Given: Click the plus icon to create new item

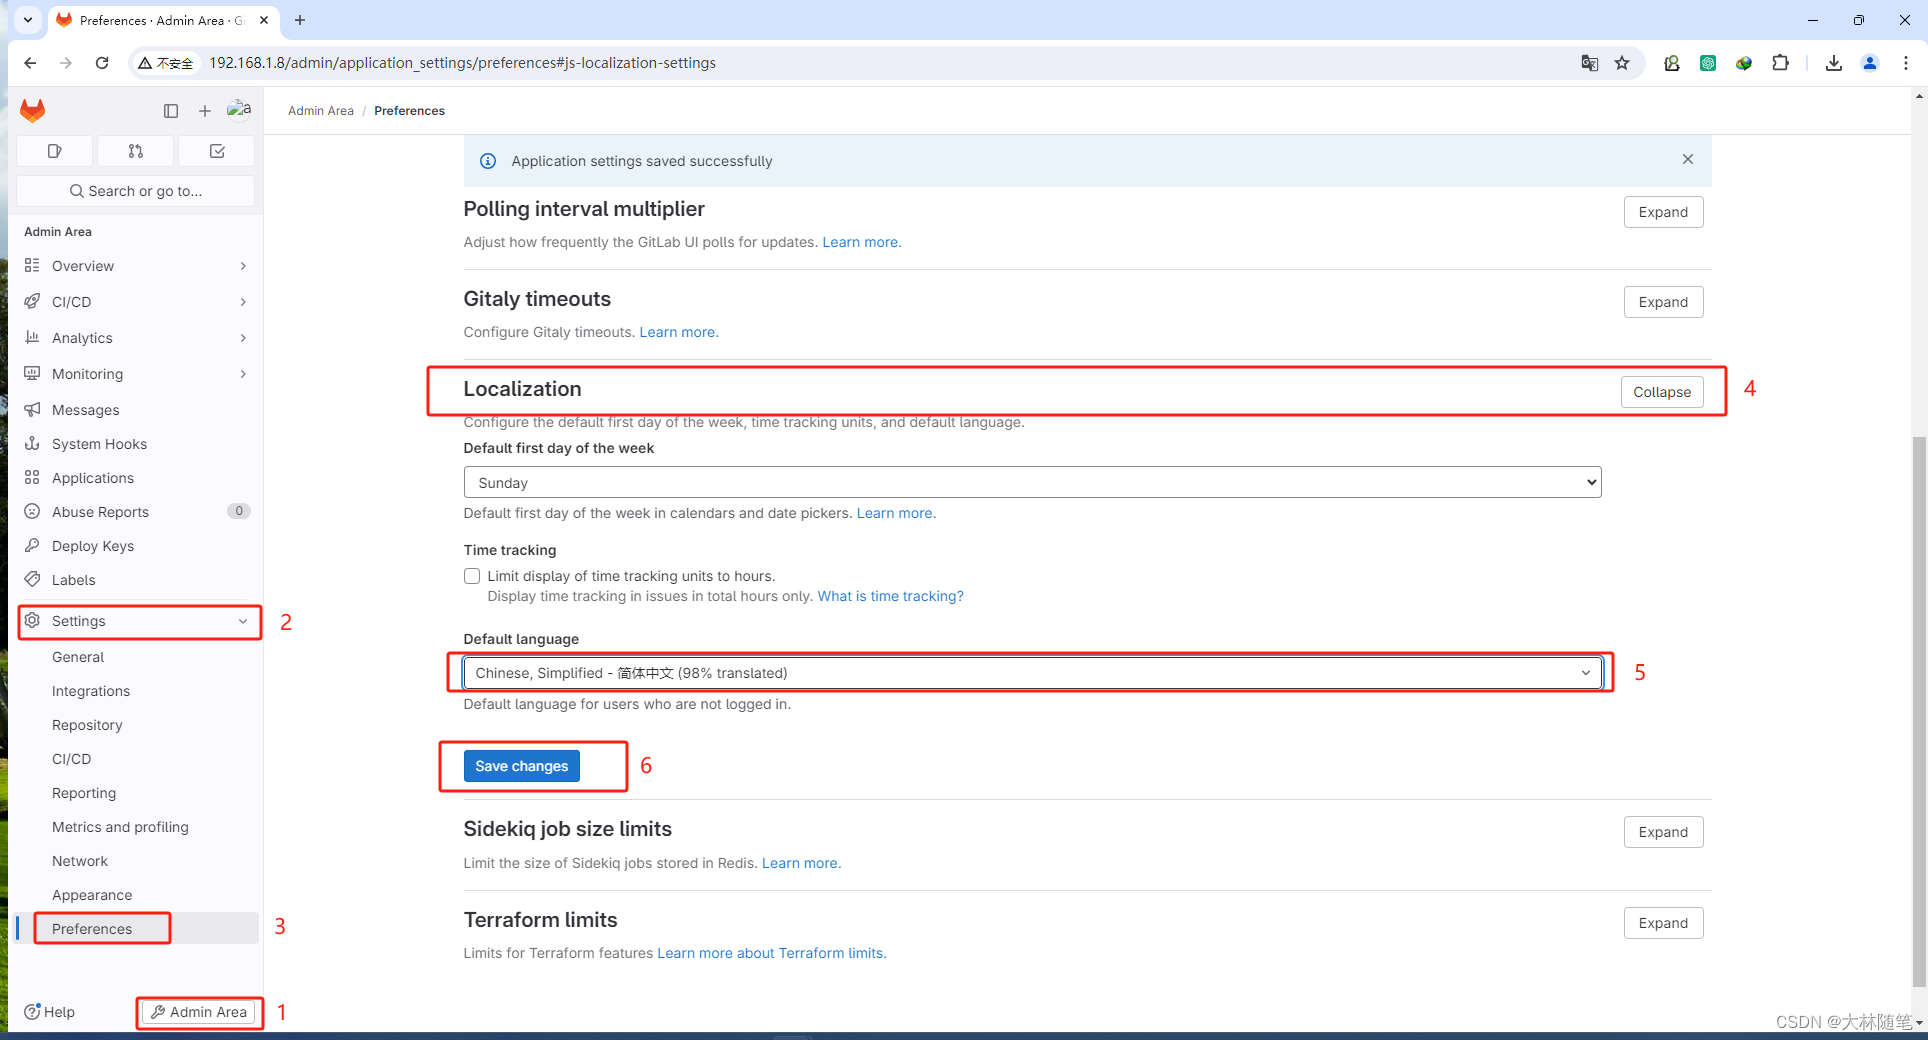Looking at the screenshot, I should tap(204, 111).
